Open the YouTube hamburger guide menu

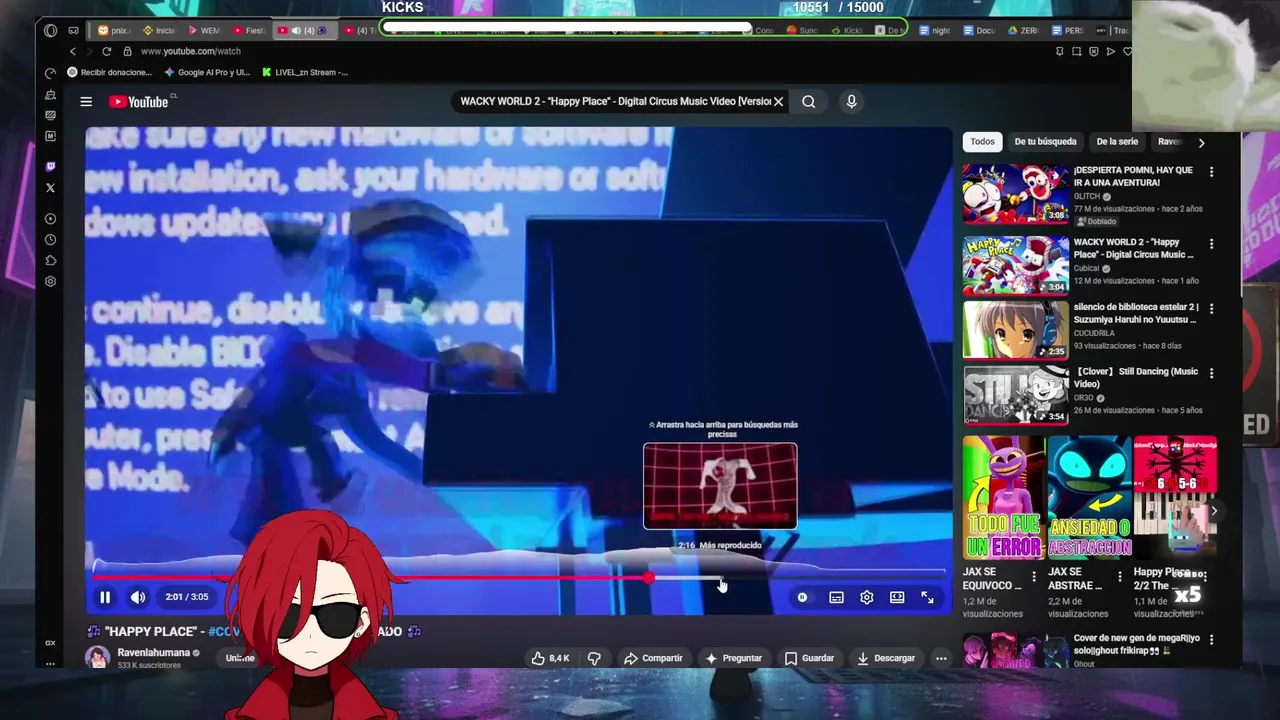point(86,101)
